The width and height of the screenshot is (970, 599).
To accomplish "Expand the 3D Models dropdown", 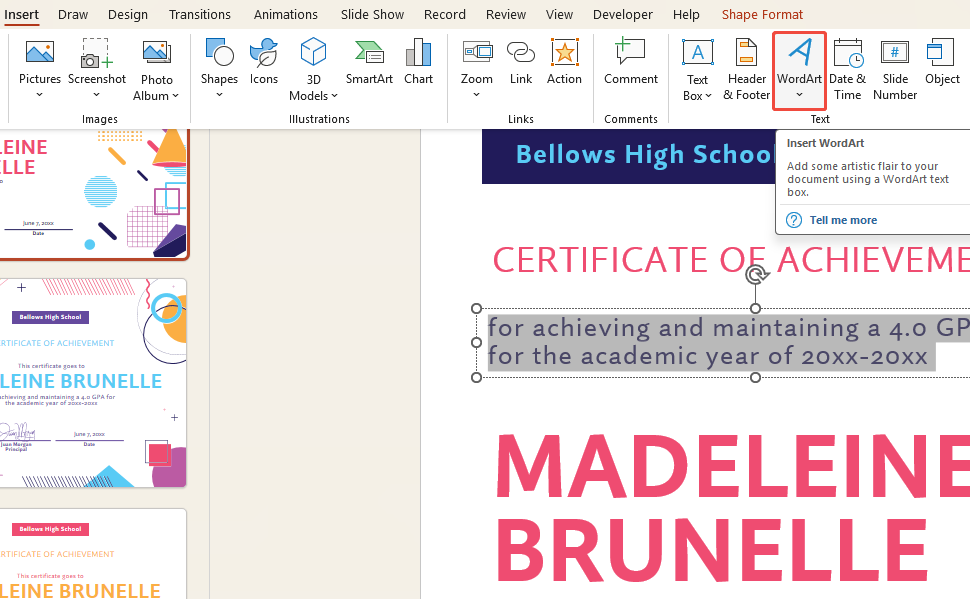I will pyautogui.click(x=334, y=96).
